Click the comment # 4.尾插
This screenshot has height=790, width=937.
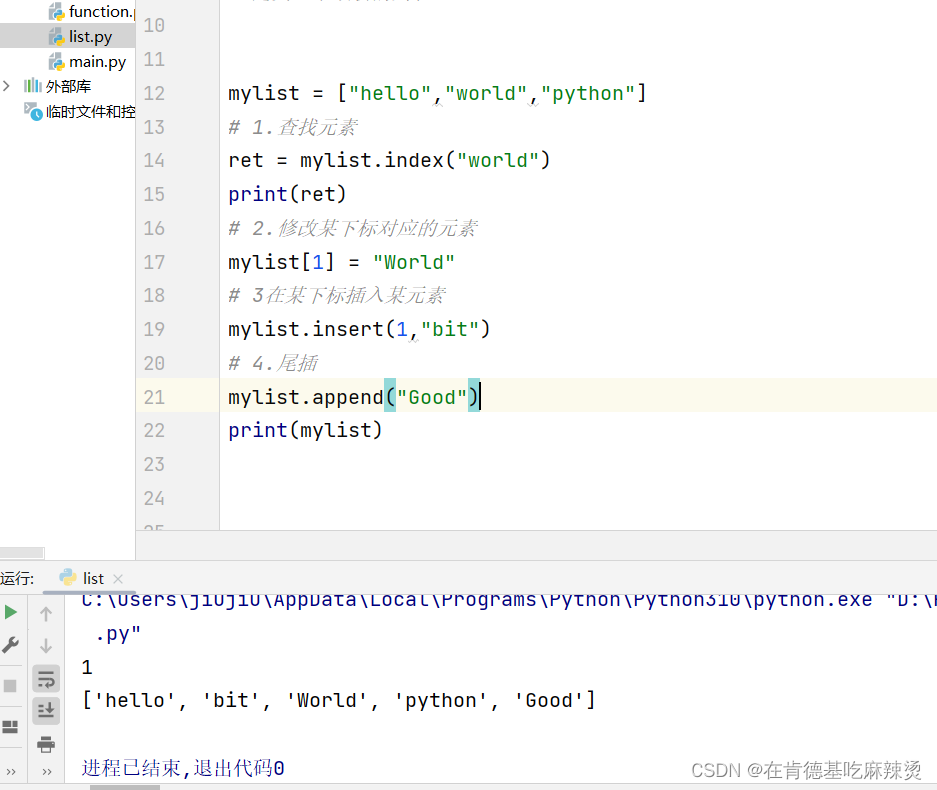pos(273,363)
